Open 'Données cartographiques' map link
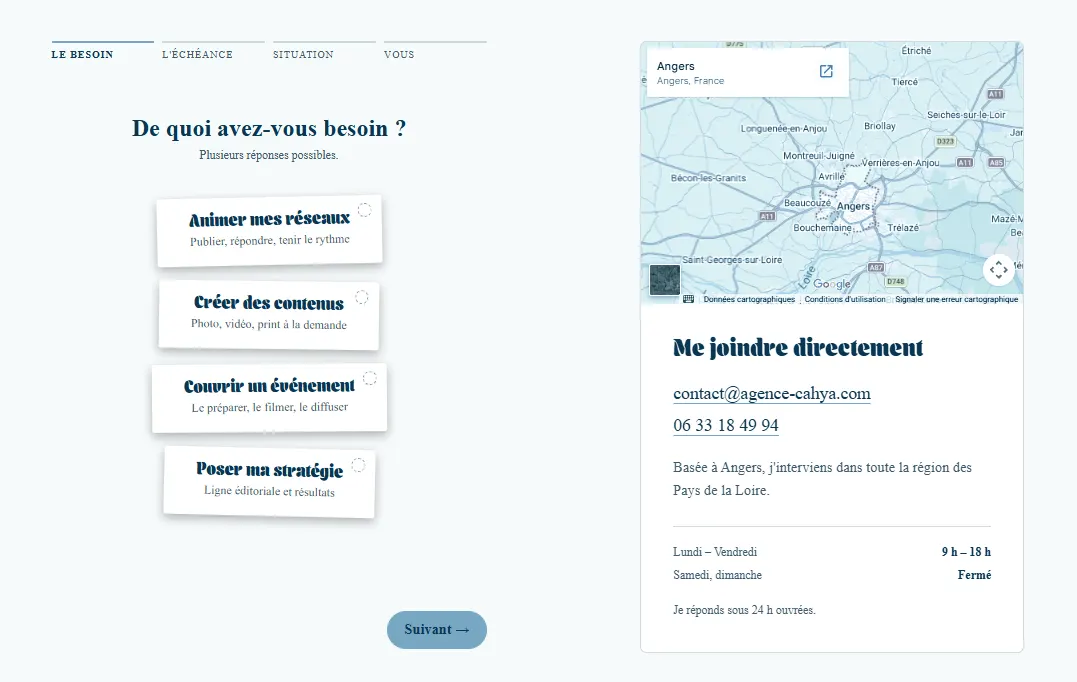1077x682 pixels. (x=749, y=299)
